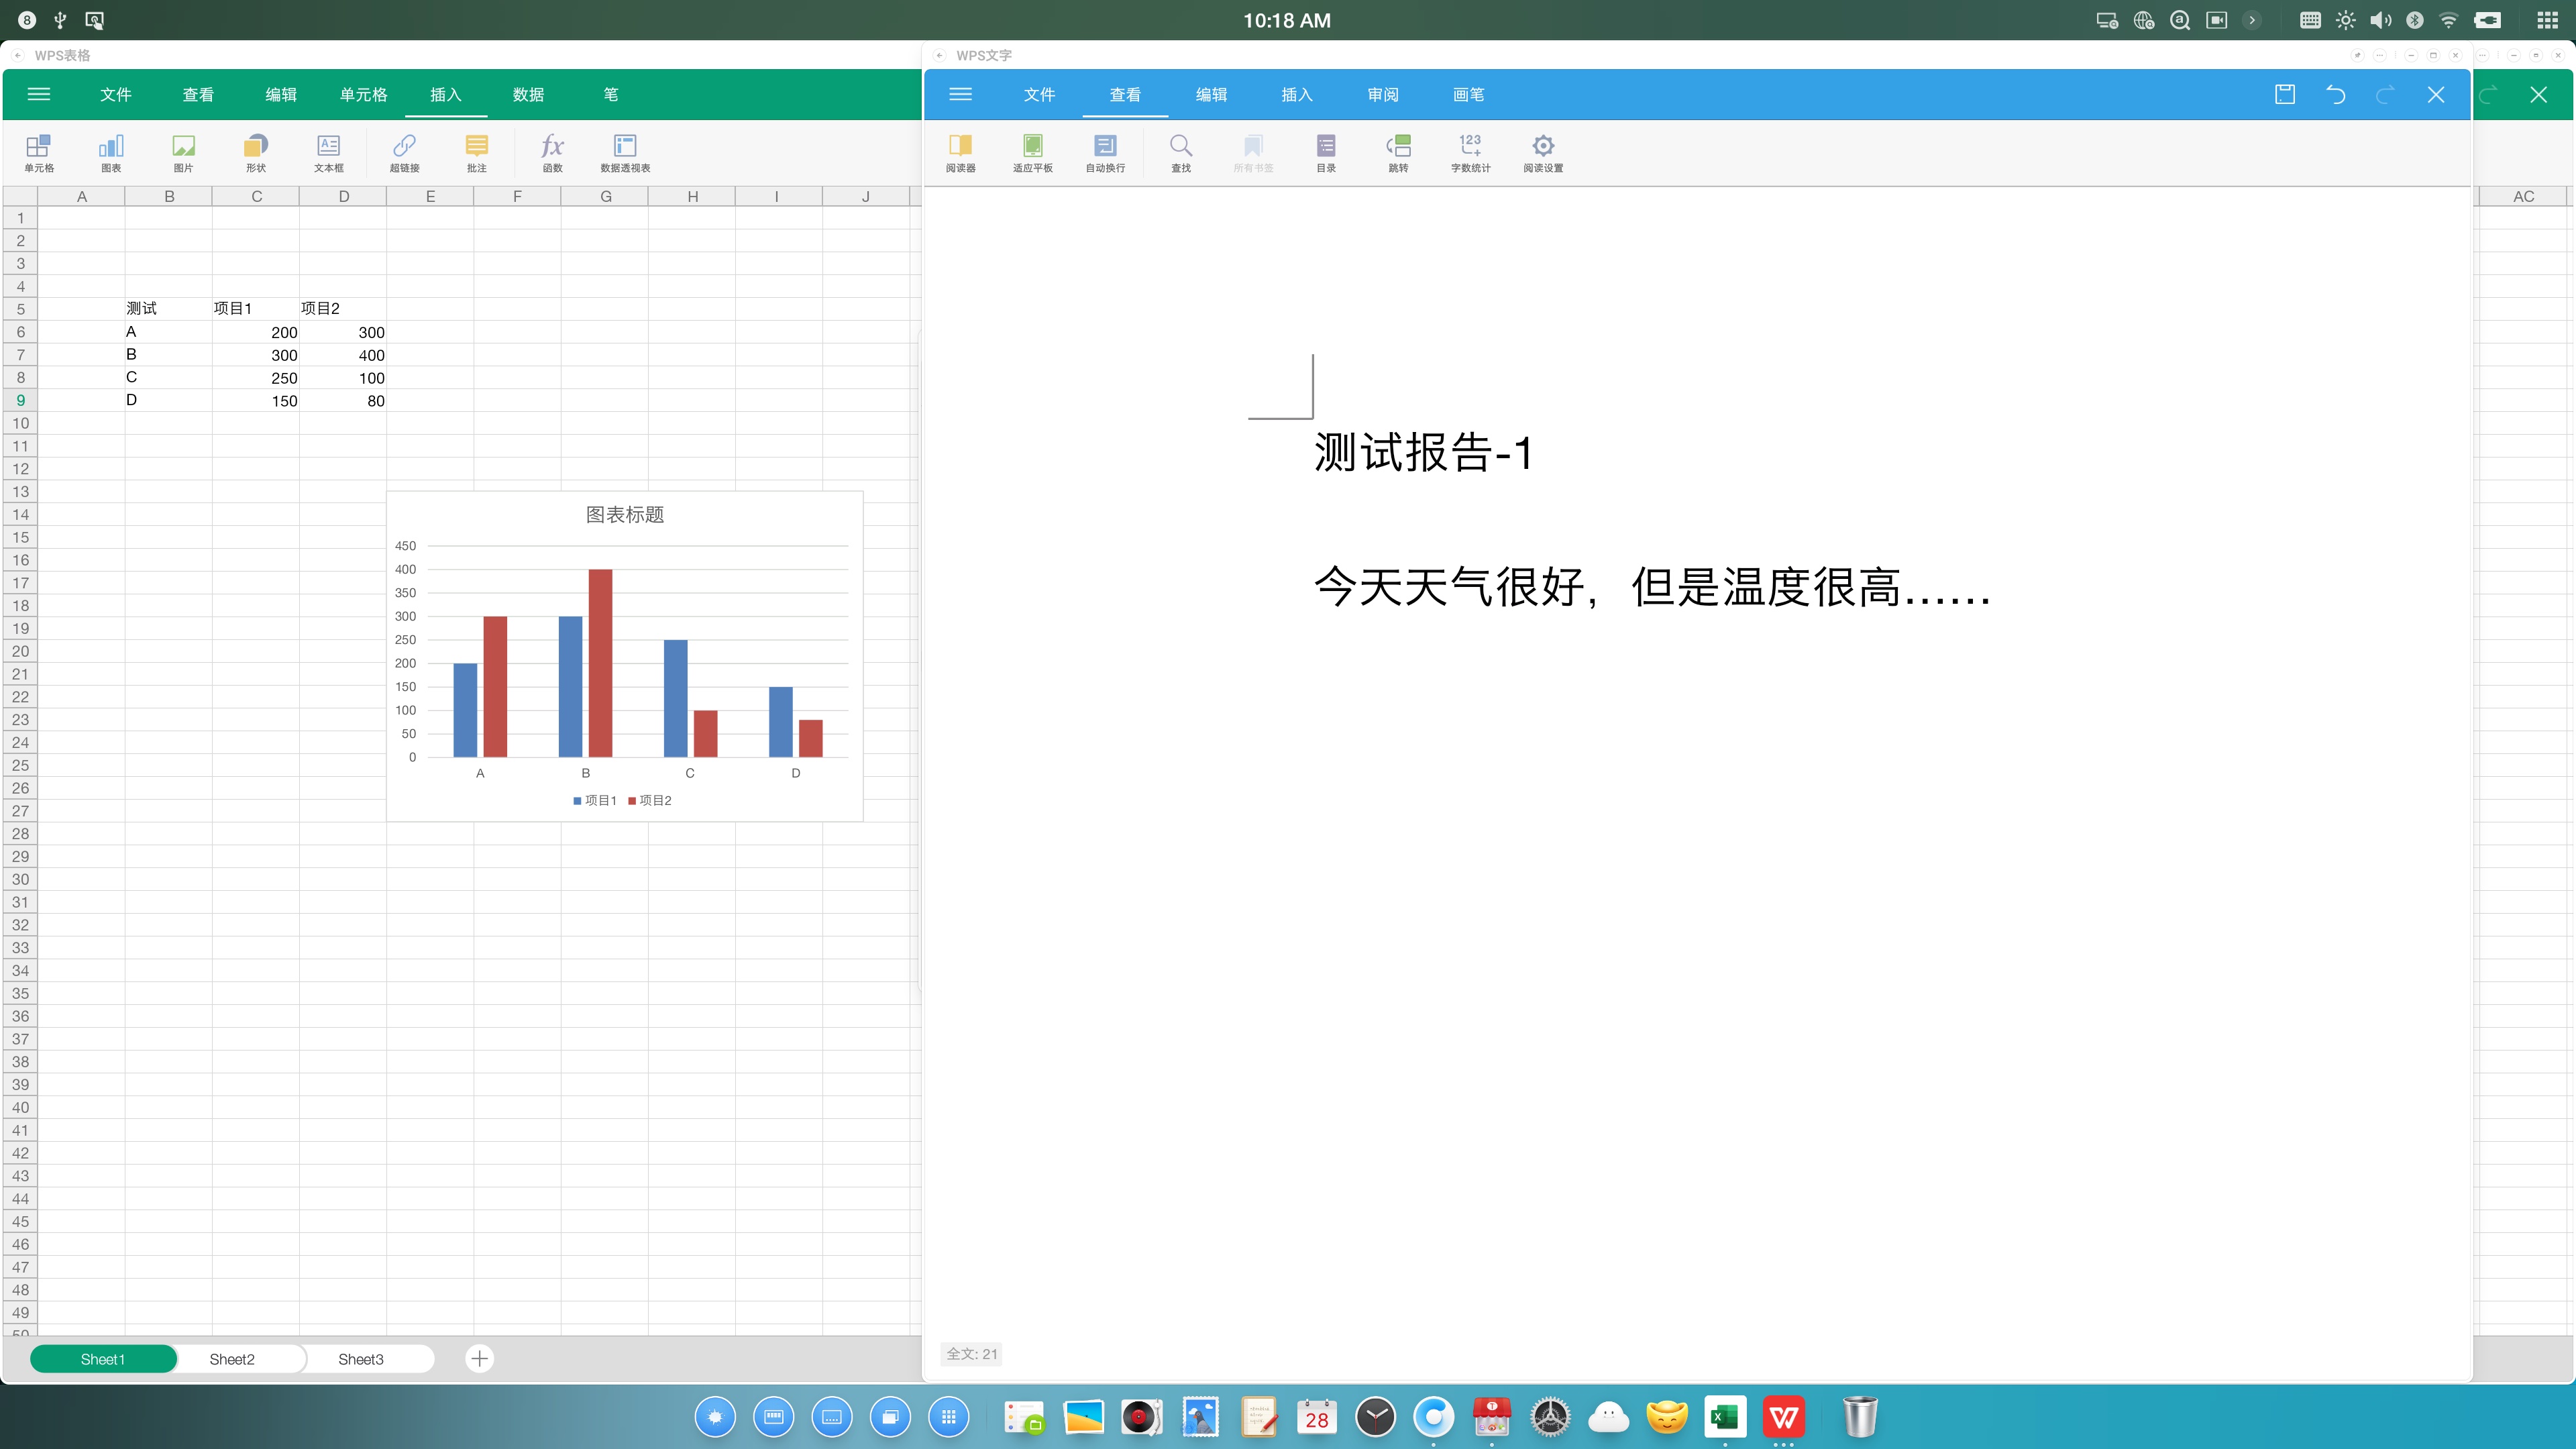
Task: Switch to Sheet2
Action: 232,1358
